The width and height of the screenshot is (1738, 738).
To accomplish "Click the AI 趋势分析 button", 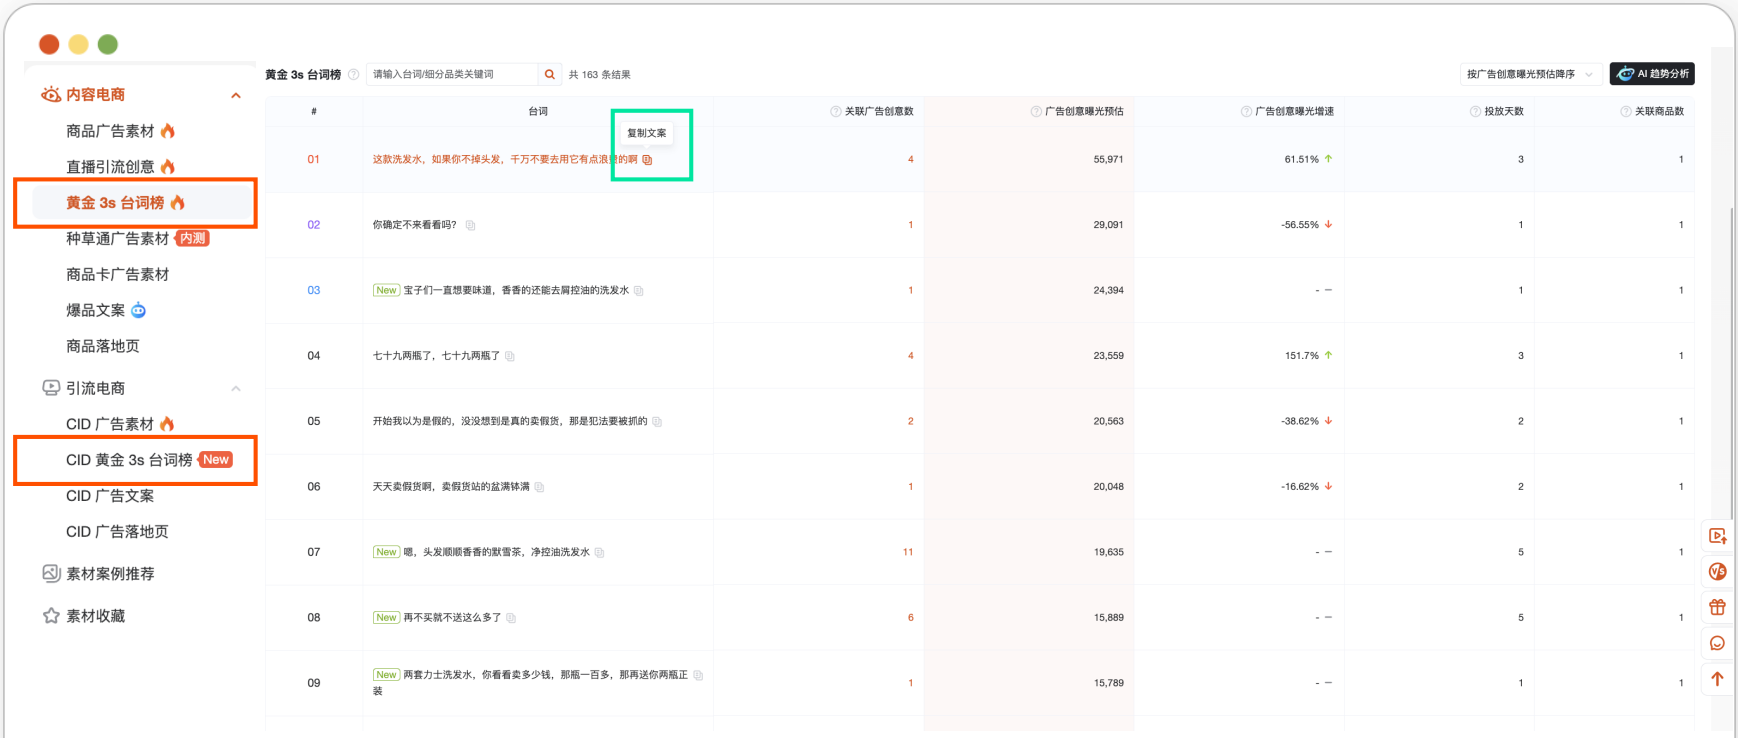I will pos(1652,74).
